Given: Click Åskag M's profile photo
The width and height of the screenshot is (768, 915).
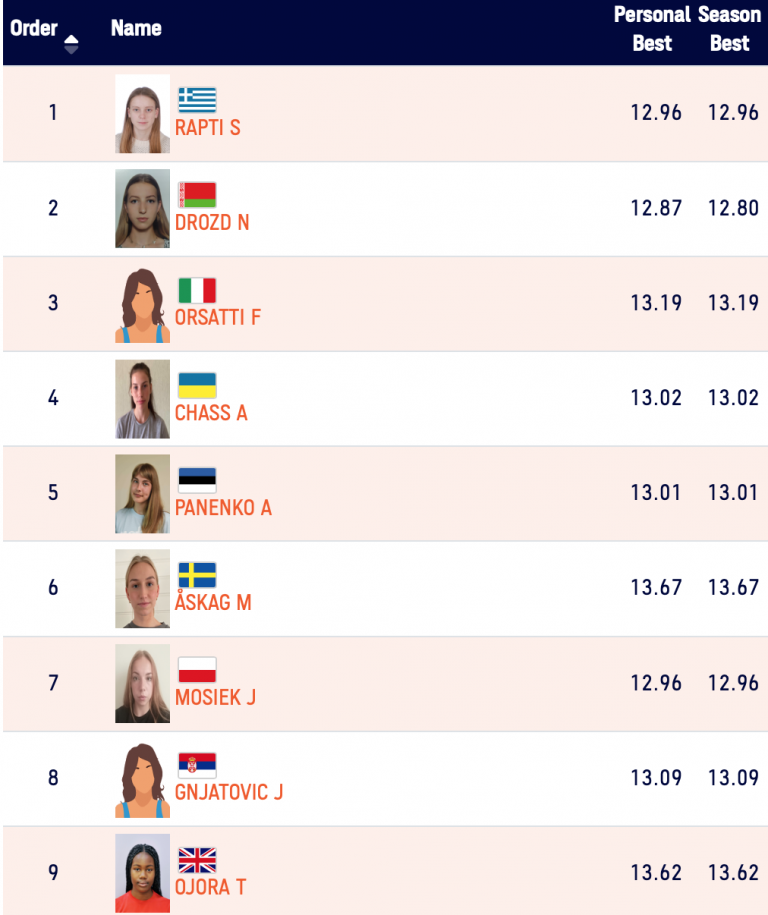Looking at the screenshot, I should pyautogui.click(x=142, y=589).
